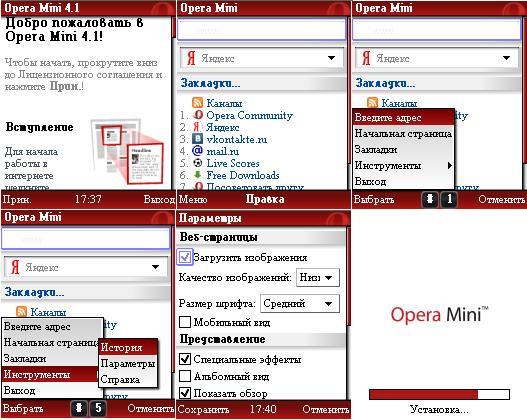Expand the Яндекс dropdown on the screen with the single open menu
Screen dimensions: 527x420
pyautogui.click(x=506, y=58)
